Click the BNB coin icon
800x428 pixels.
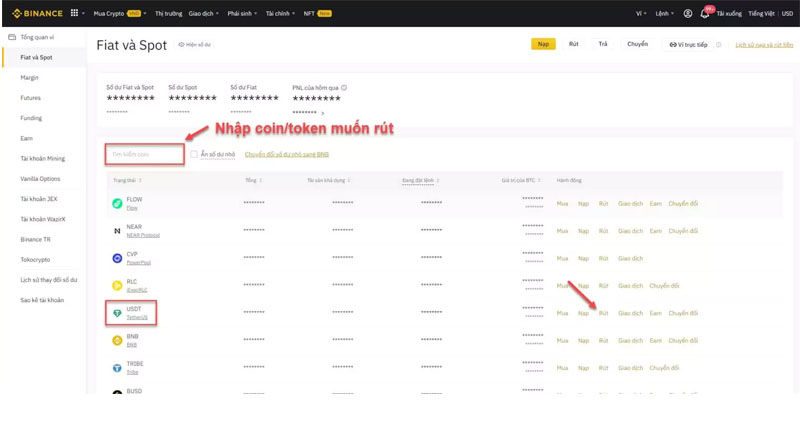[117, 340]
